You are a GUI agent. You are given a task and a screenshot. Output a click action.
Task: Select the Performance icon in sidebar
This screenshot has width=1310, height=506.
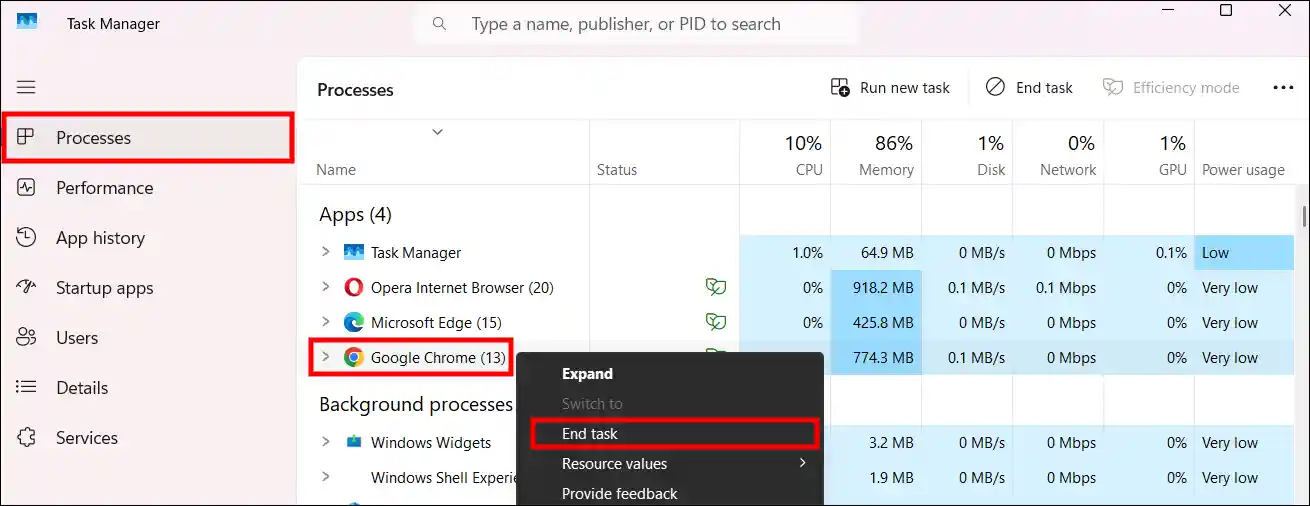click(x=27, y=188)
